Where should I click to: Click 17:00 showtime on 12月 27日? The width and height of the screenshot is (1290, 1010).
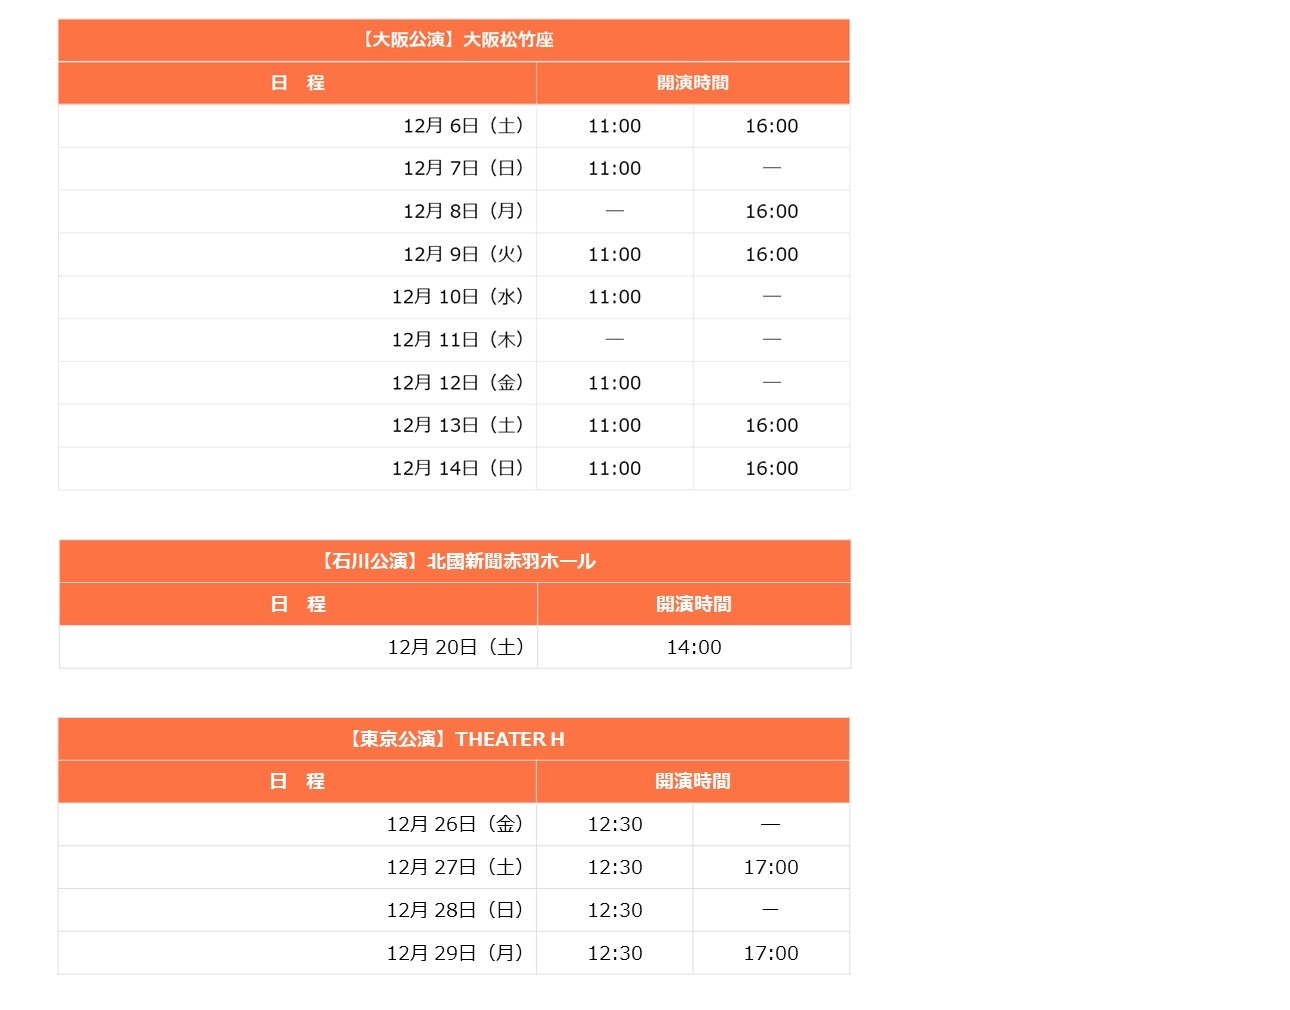pos(772,868)
